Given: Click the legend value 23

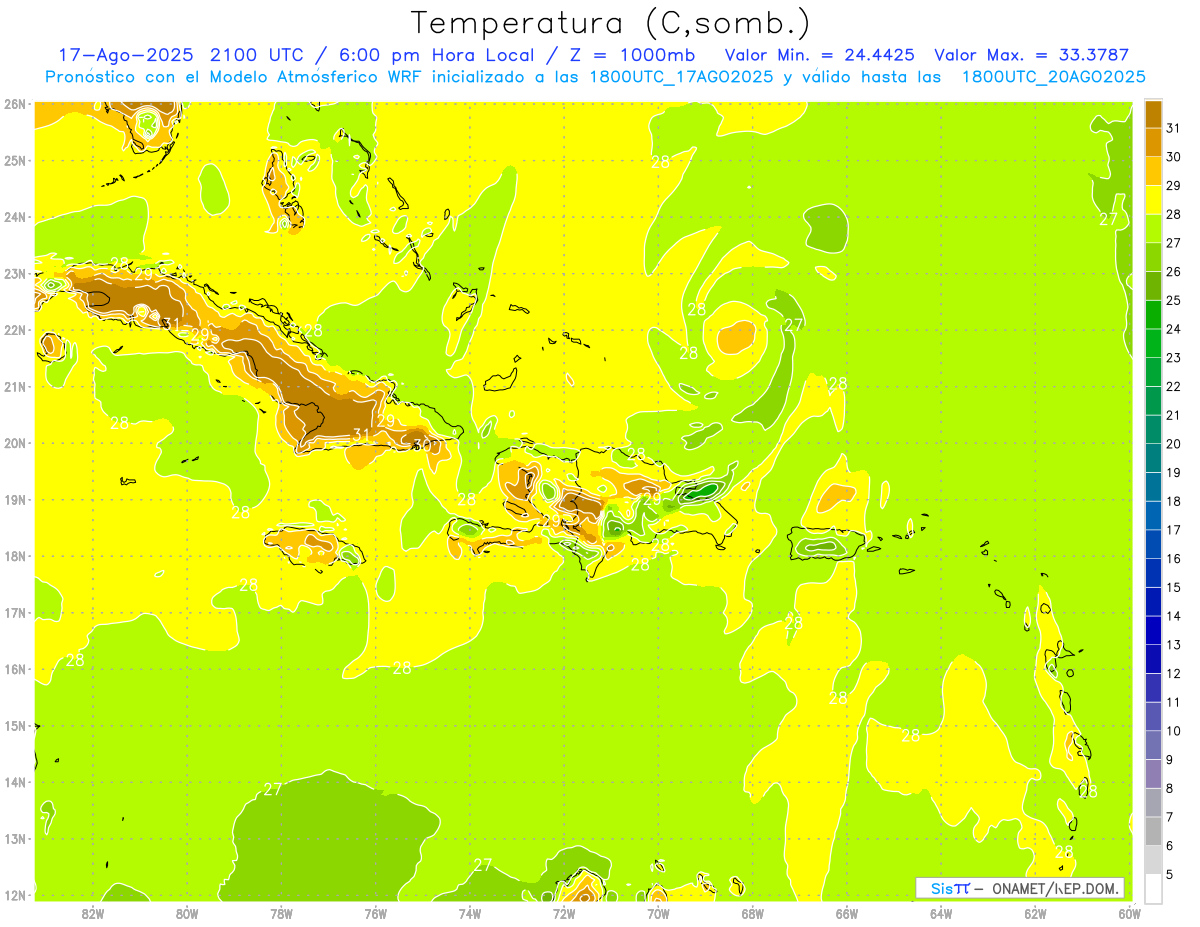Looking at the screenshot, I should pos(1173,357).
